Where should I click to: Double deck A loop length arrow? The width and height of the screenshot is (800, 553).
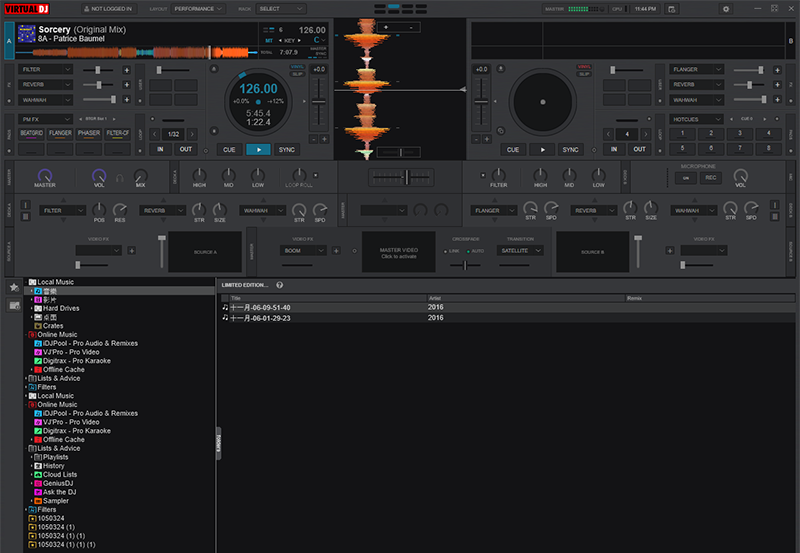click(192, 134)
